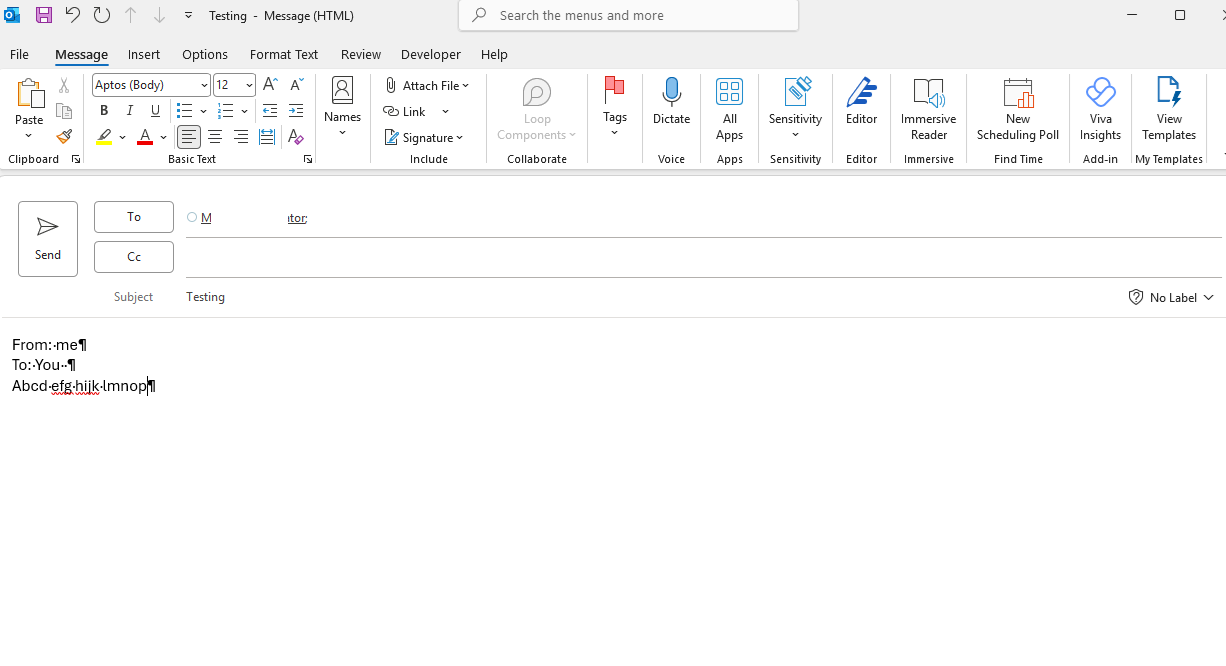
Task: Toggle numbered list formatting
Action: click(x=226, y=111)
